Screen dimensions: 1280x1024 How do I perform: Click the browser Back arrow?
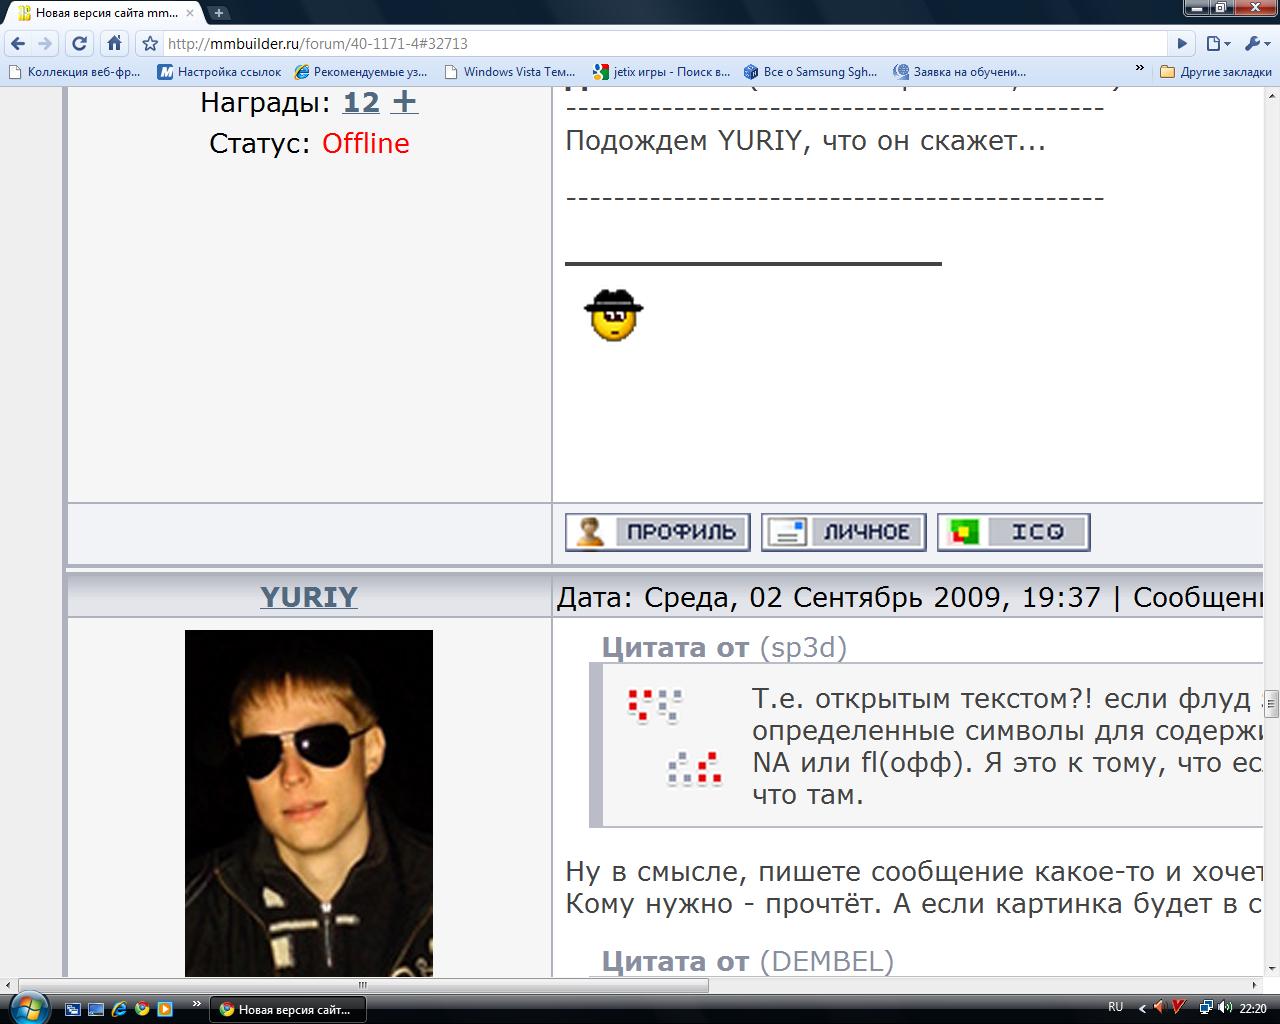pyautogui.click(x=18, y=43)
